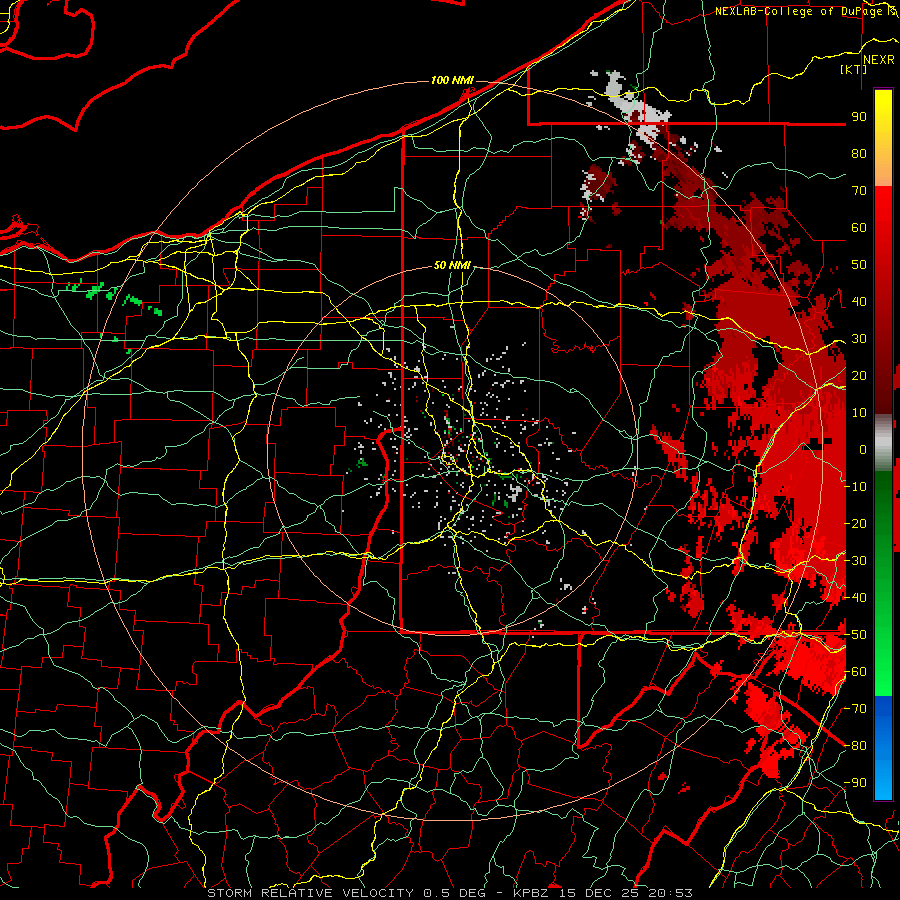Click the gray zero-velocity colorbar segment
900x900 pixels.
(x=883, y=445)
